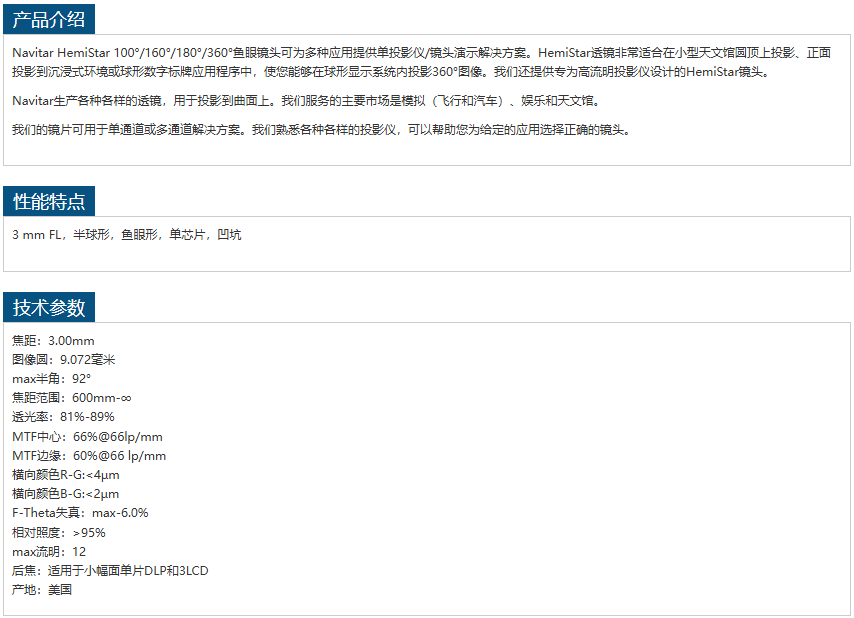Viewport: 854px width, 618px height.
Task: Click the paragraph starting with 我们的镜片可用于
Action: pos(321,130)
